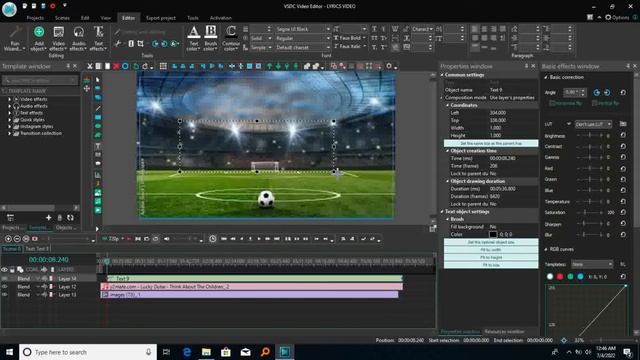Click the Fit to width button
This screenshot has height=360, width=640.
coord(491,250)
